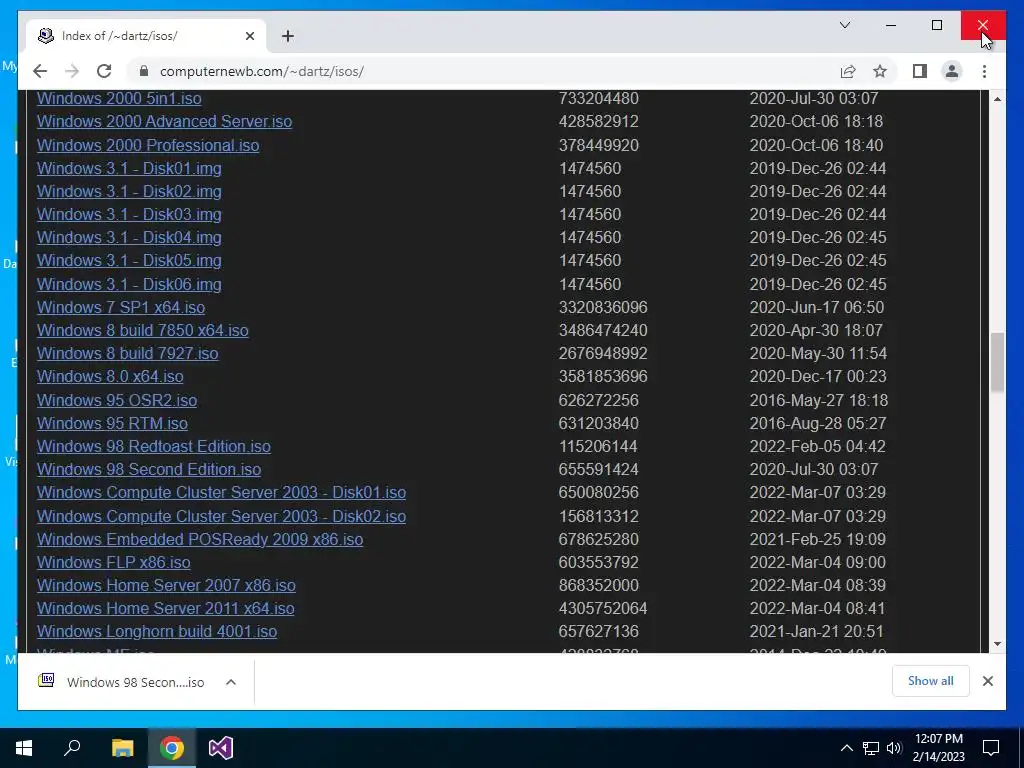The image size is (1024, 768).
Task: Open Windows Embedded POSReady 2009 x86.iso
Action: 200,539
